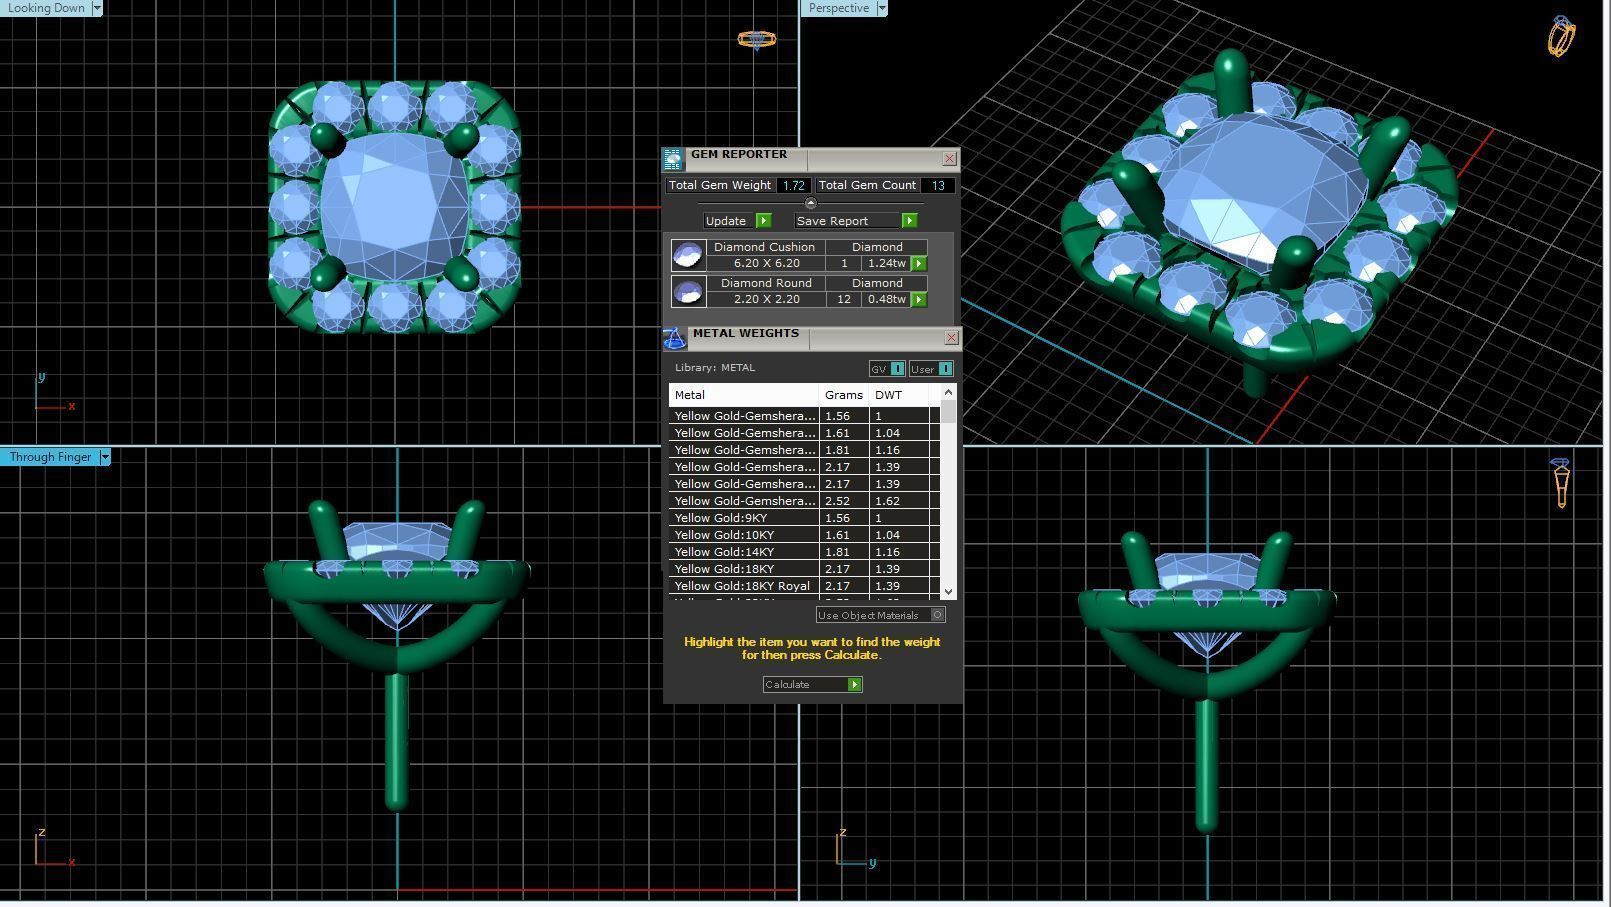Click the Diamond Cushion gem thumbnail
The width and height of the screenshot is (1611, 907).
[x=688, y=255]
